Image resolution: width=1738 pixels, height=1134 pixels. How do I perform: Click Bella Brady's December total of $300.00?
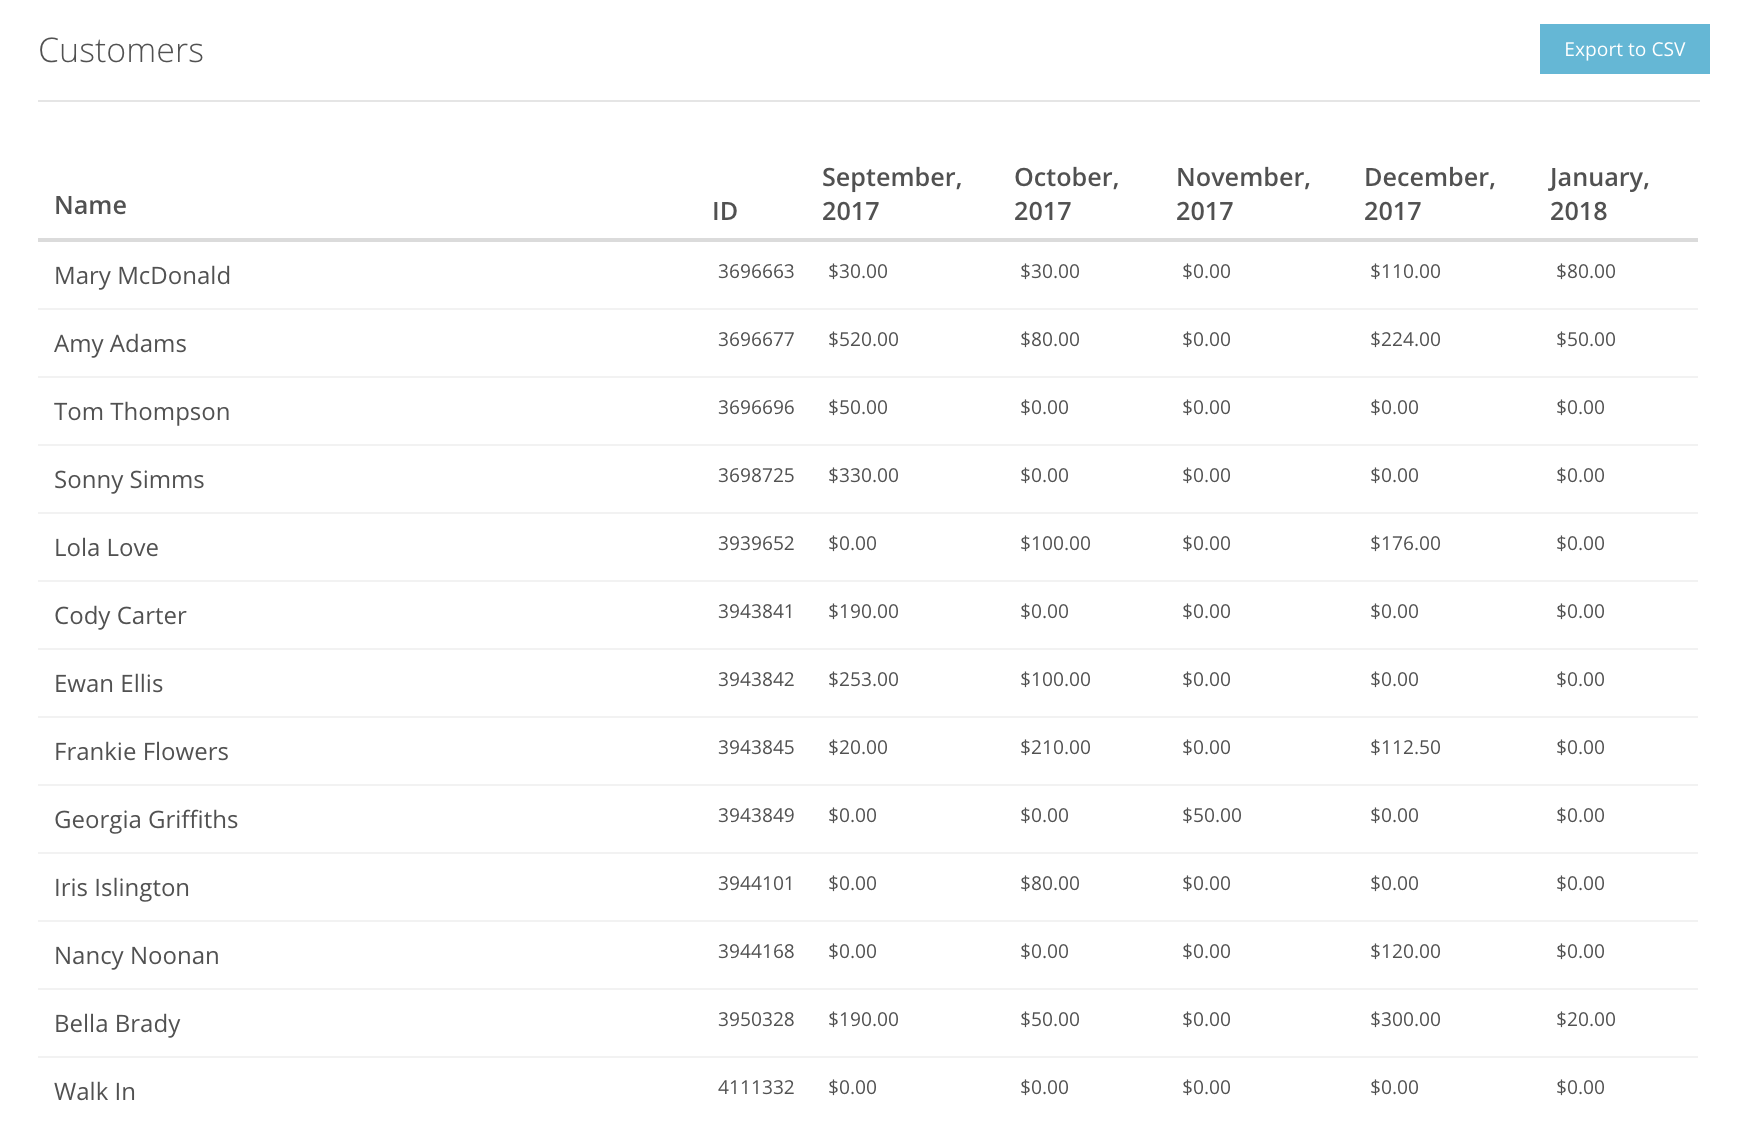[x=1405, y=1019]
